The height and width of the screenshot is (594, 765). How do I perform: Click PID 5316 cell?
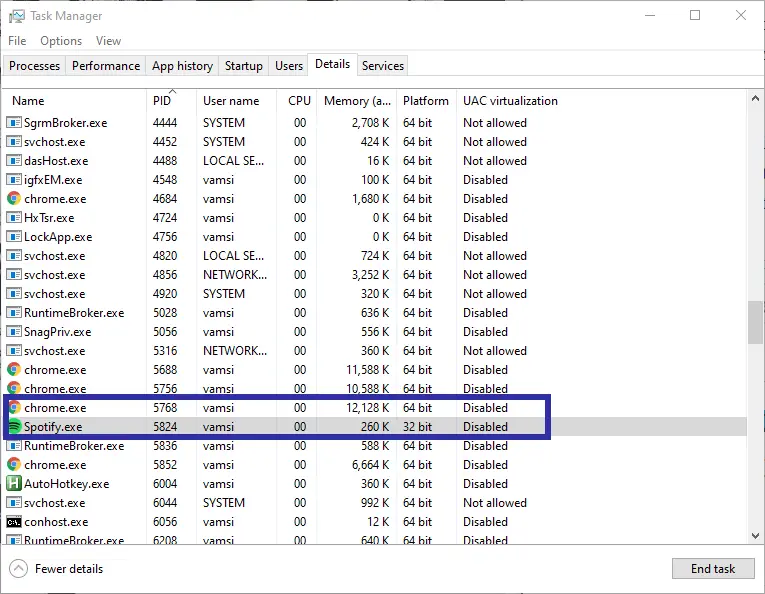point(165,351)
